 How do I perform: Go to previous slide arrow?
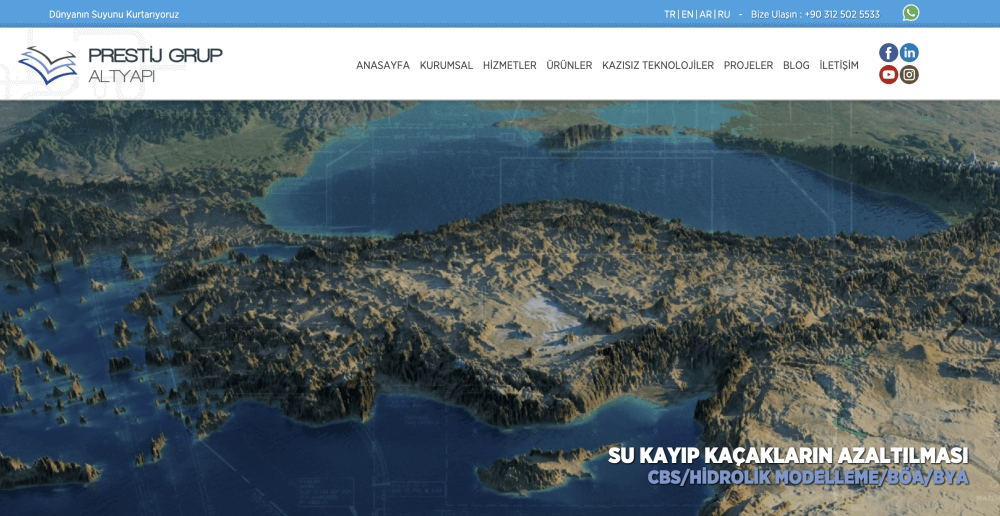tap(193, 318)
